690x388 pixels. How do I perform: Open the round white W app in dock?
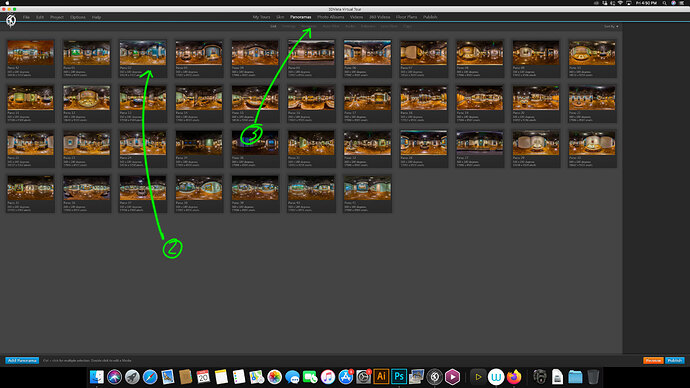(496, 377)
